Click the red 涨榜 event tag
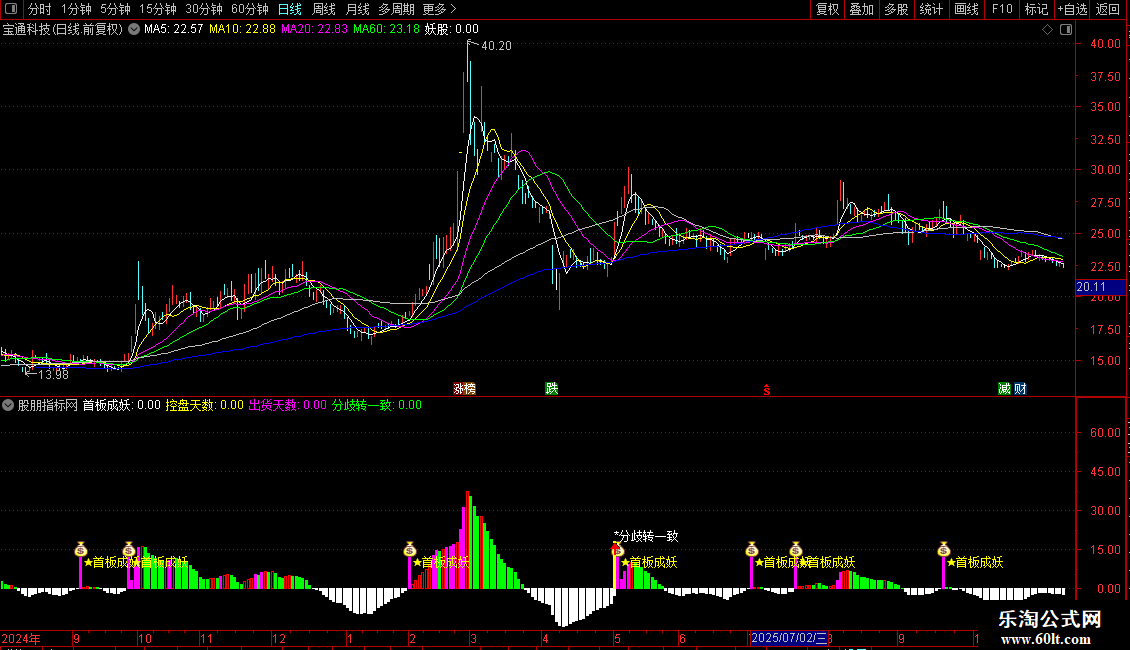The image size is (1130, 650). tap(464, 388)
